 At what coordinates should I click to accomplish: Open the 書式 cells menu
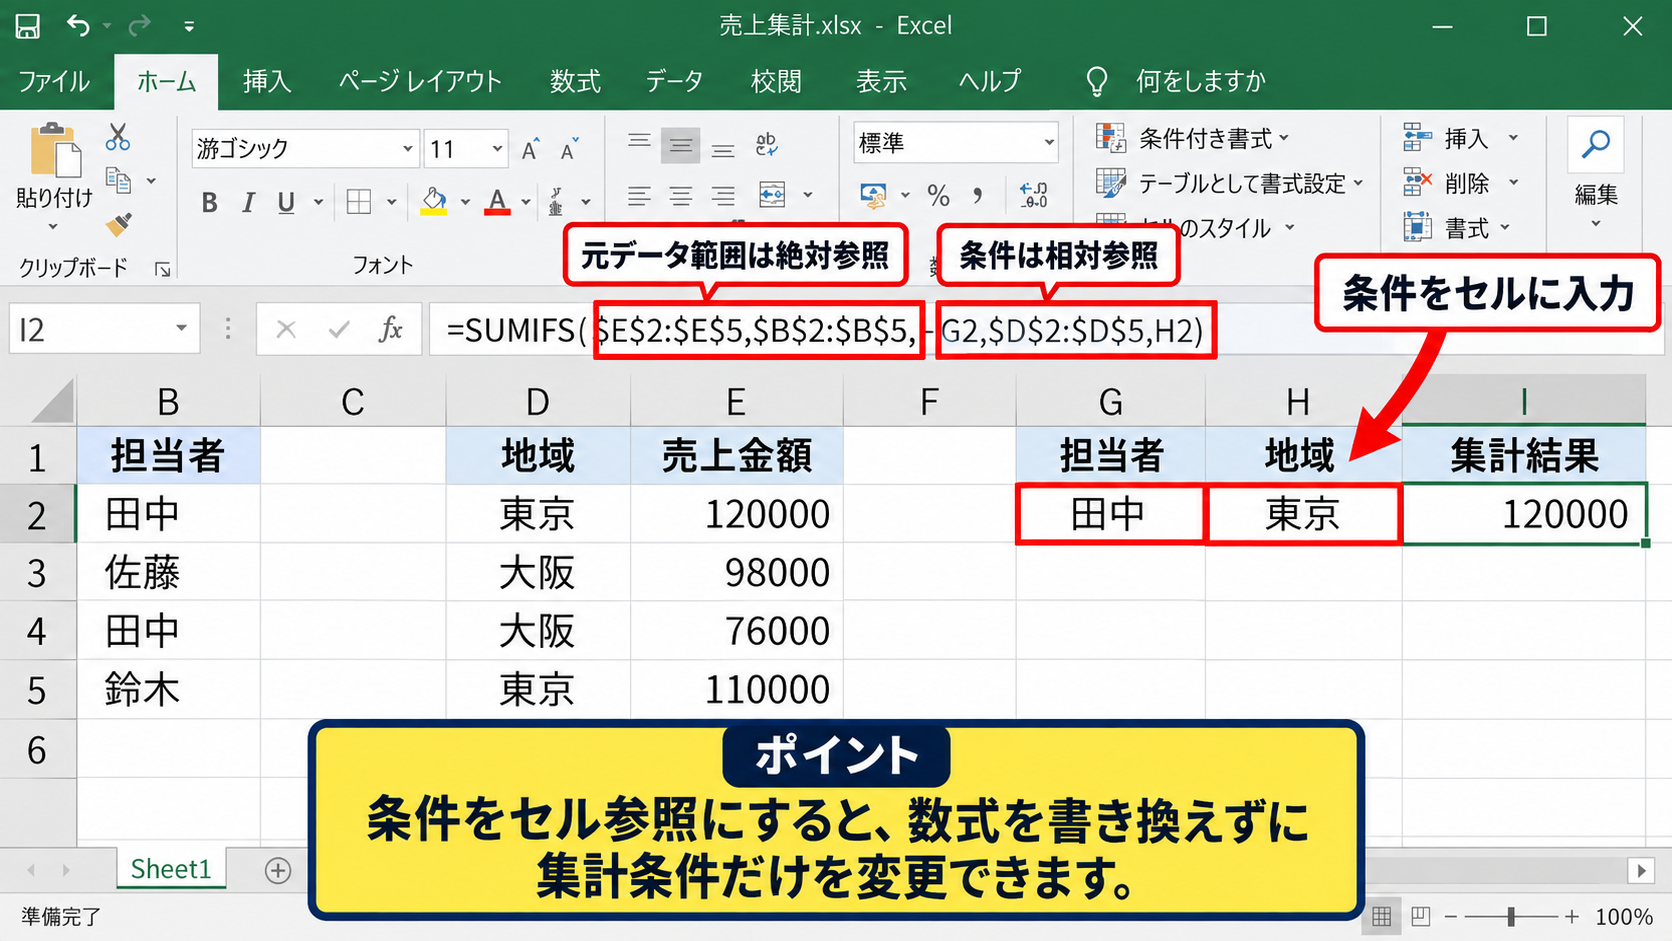click(1456, 228)
